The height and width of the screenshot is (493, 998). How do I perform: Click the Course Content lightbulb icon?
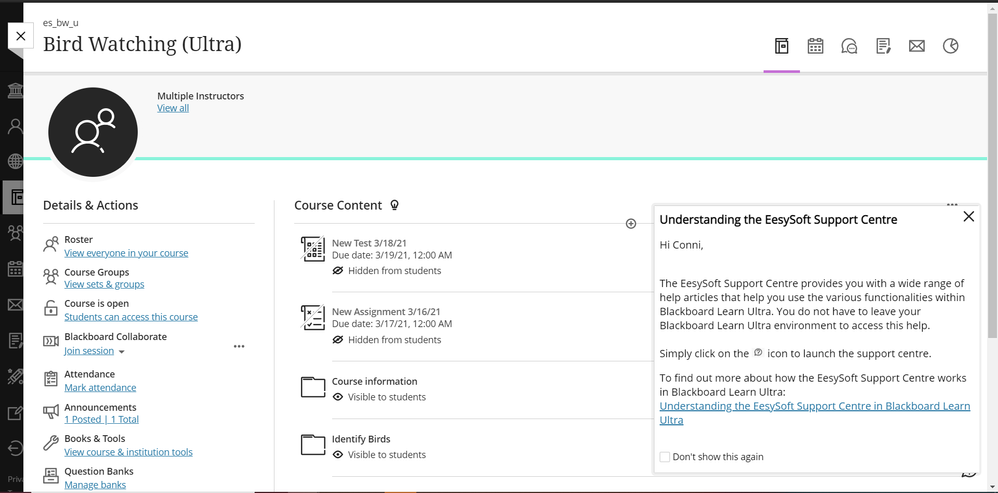point(394,205)
